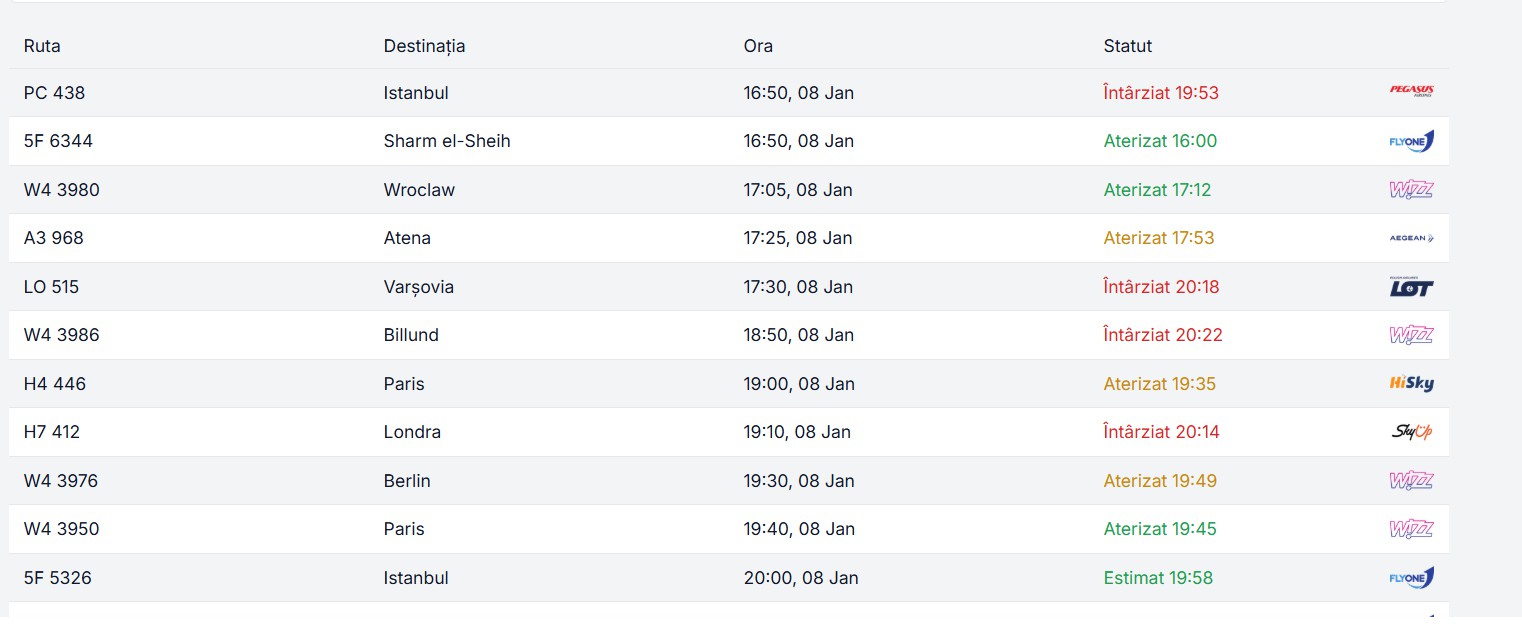Click the Ruta column header

[42, 46]
